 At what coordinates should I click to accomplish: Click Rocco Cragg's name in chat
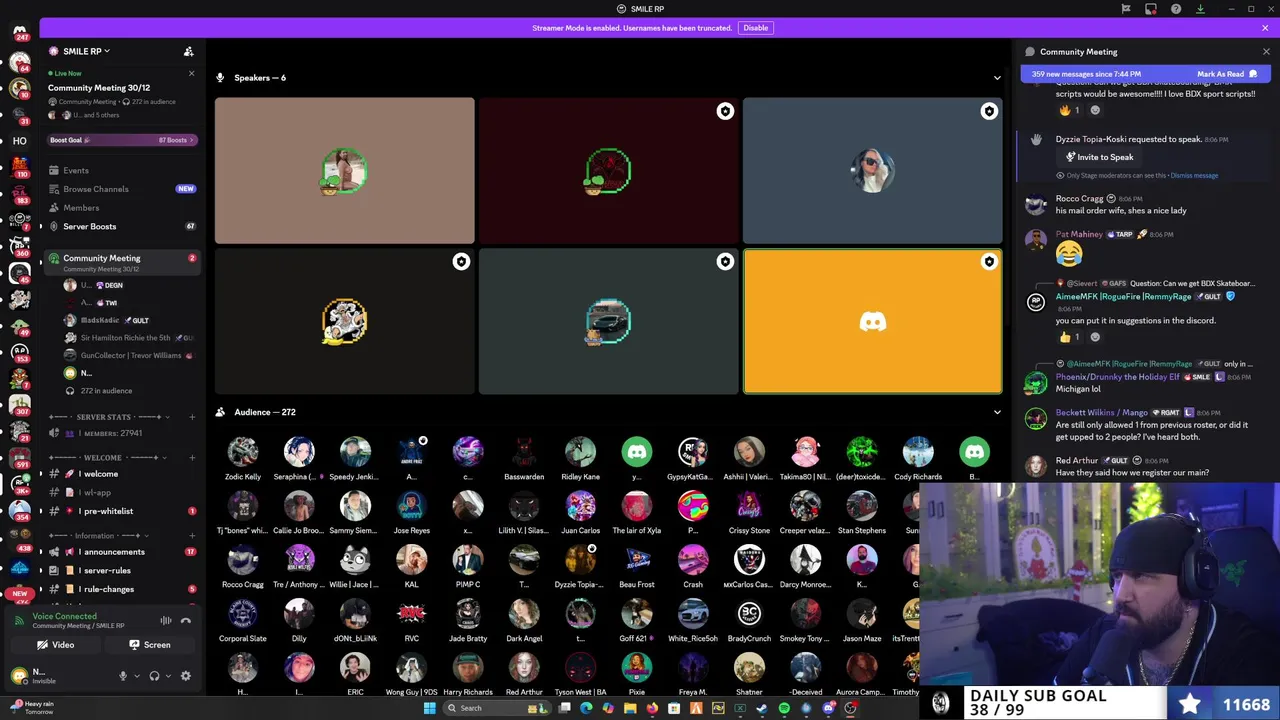pos(1079,199)
